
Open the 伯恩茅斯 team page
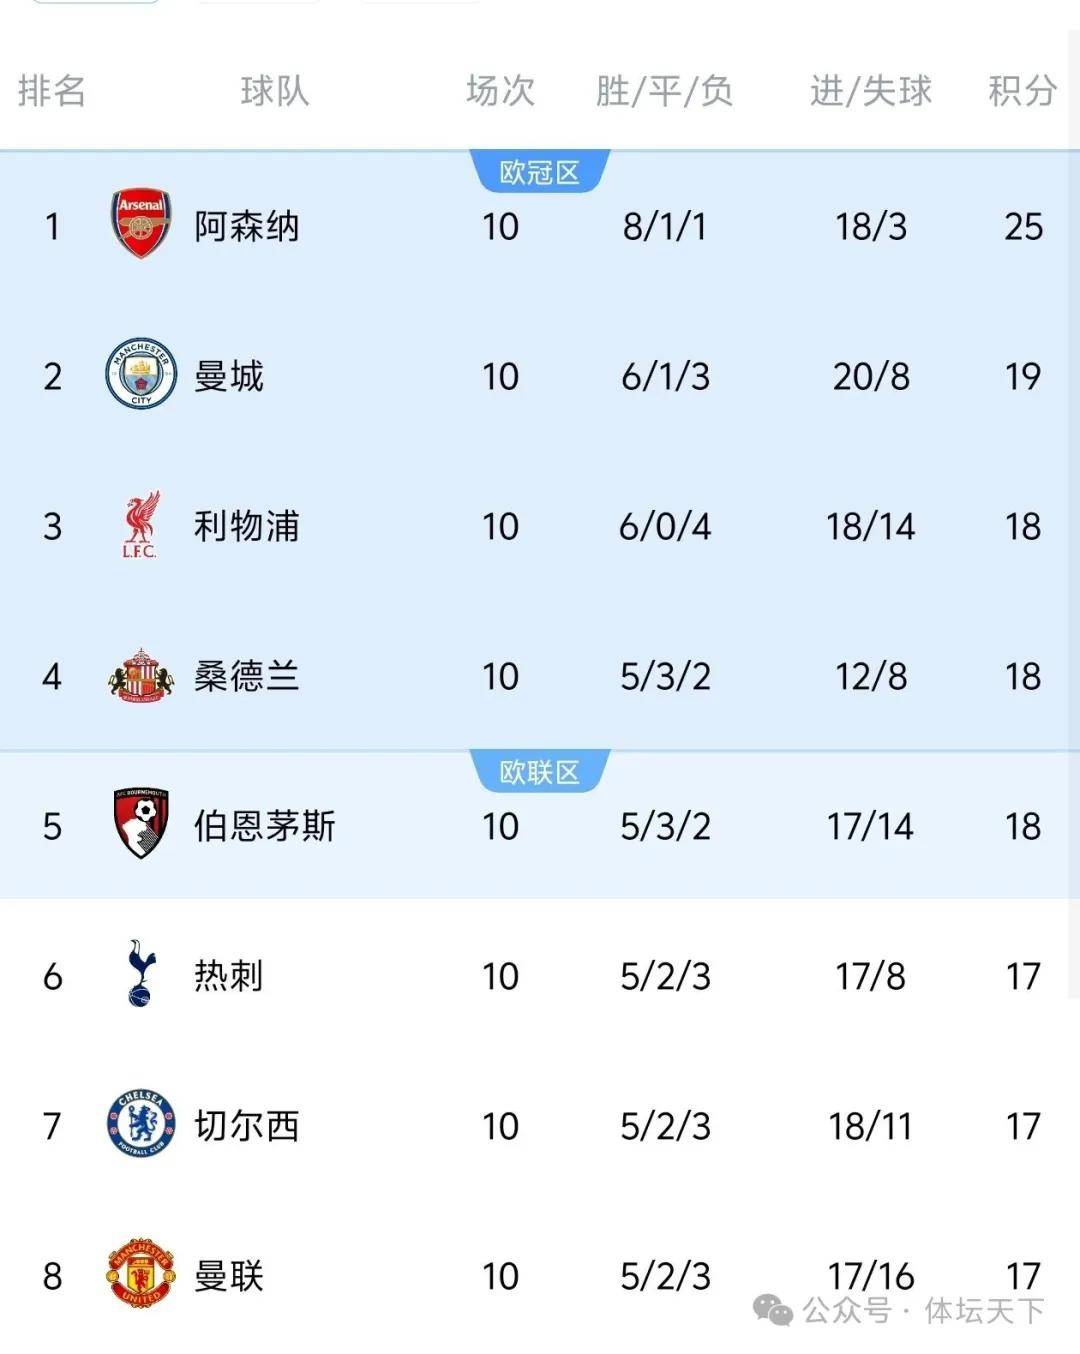point(264,826)
